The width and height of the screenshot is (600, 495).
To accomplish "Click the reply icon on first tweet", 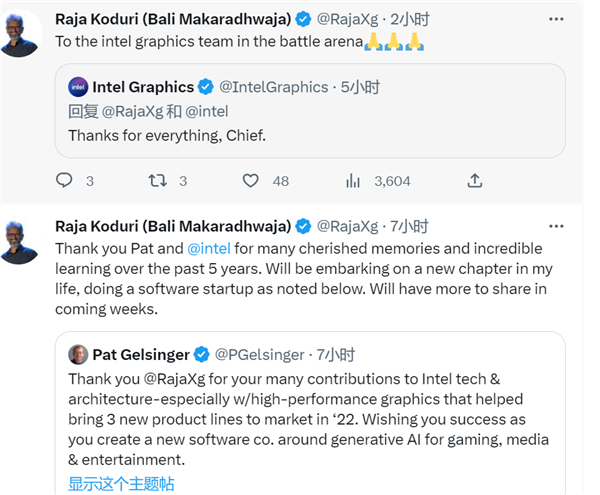I will 64,181.
